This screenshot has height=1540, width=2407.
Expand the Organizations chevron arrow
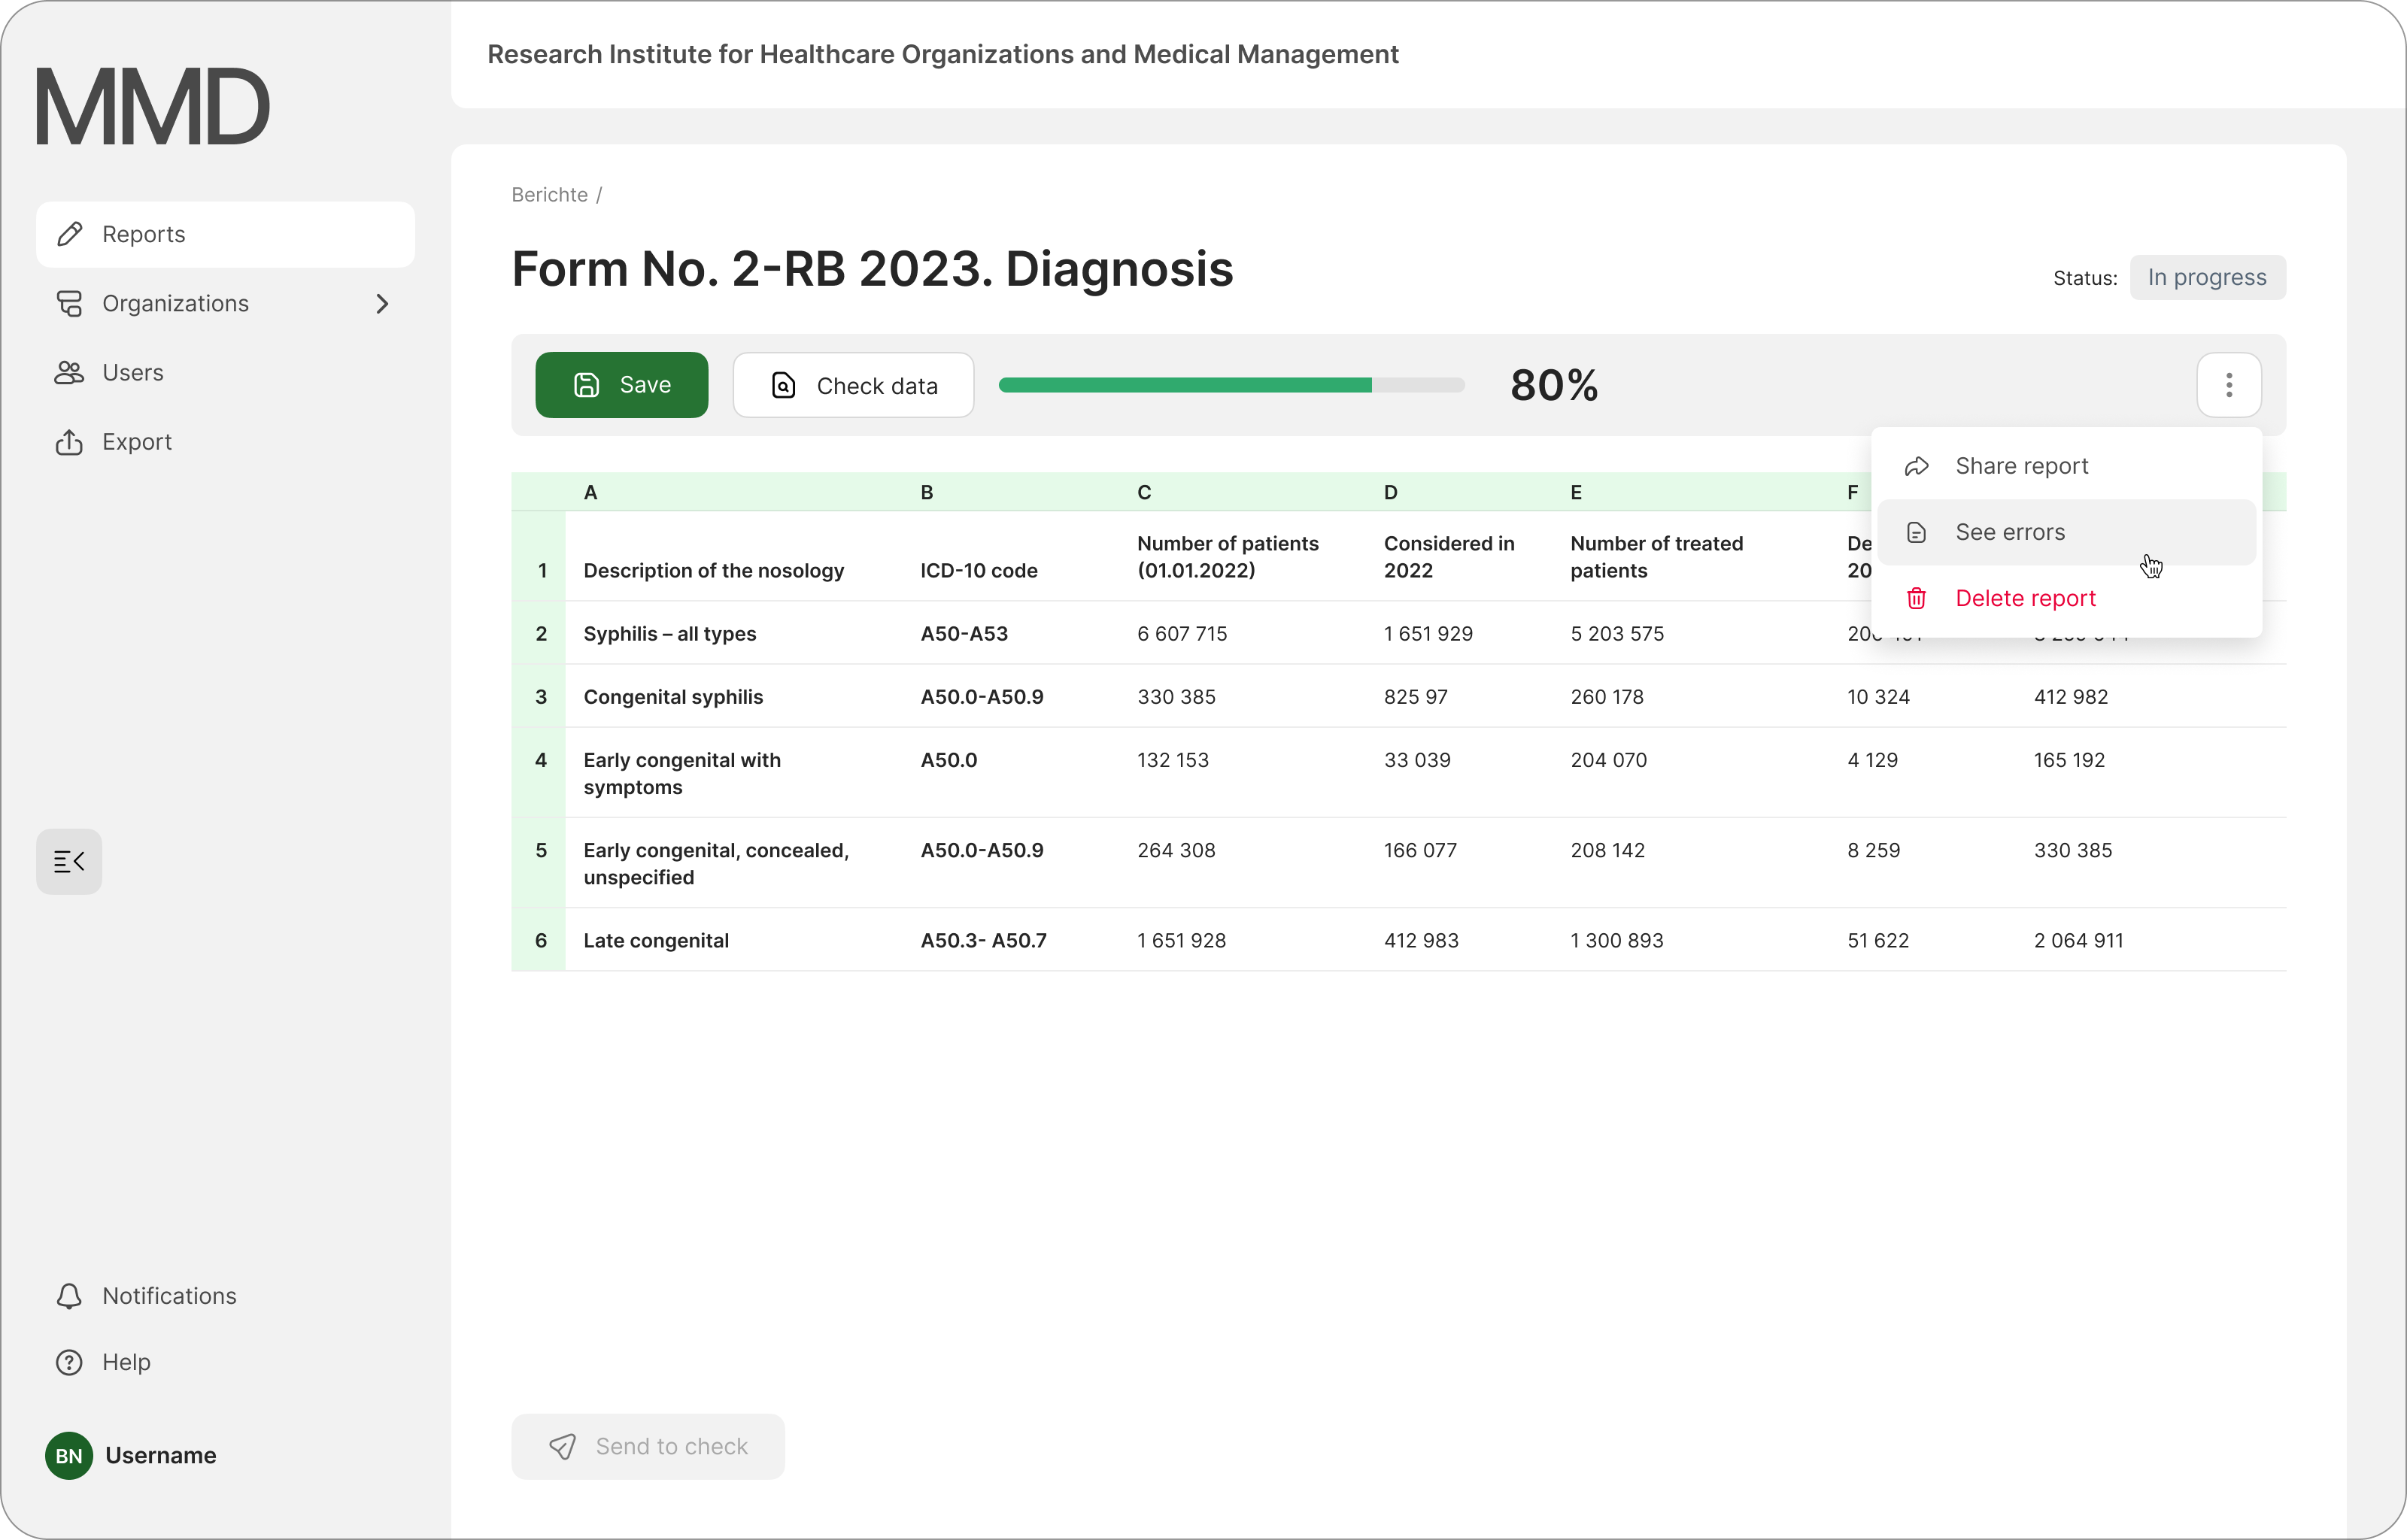click(x=382, y=304)
